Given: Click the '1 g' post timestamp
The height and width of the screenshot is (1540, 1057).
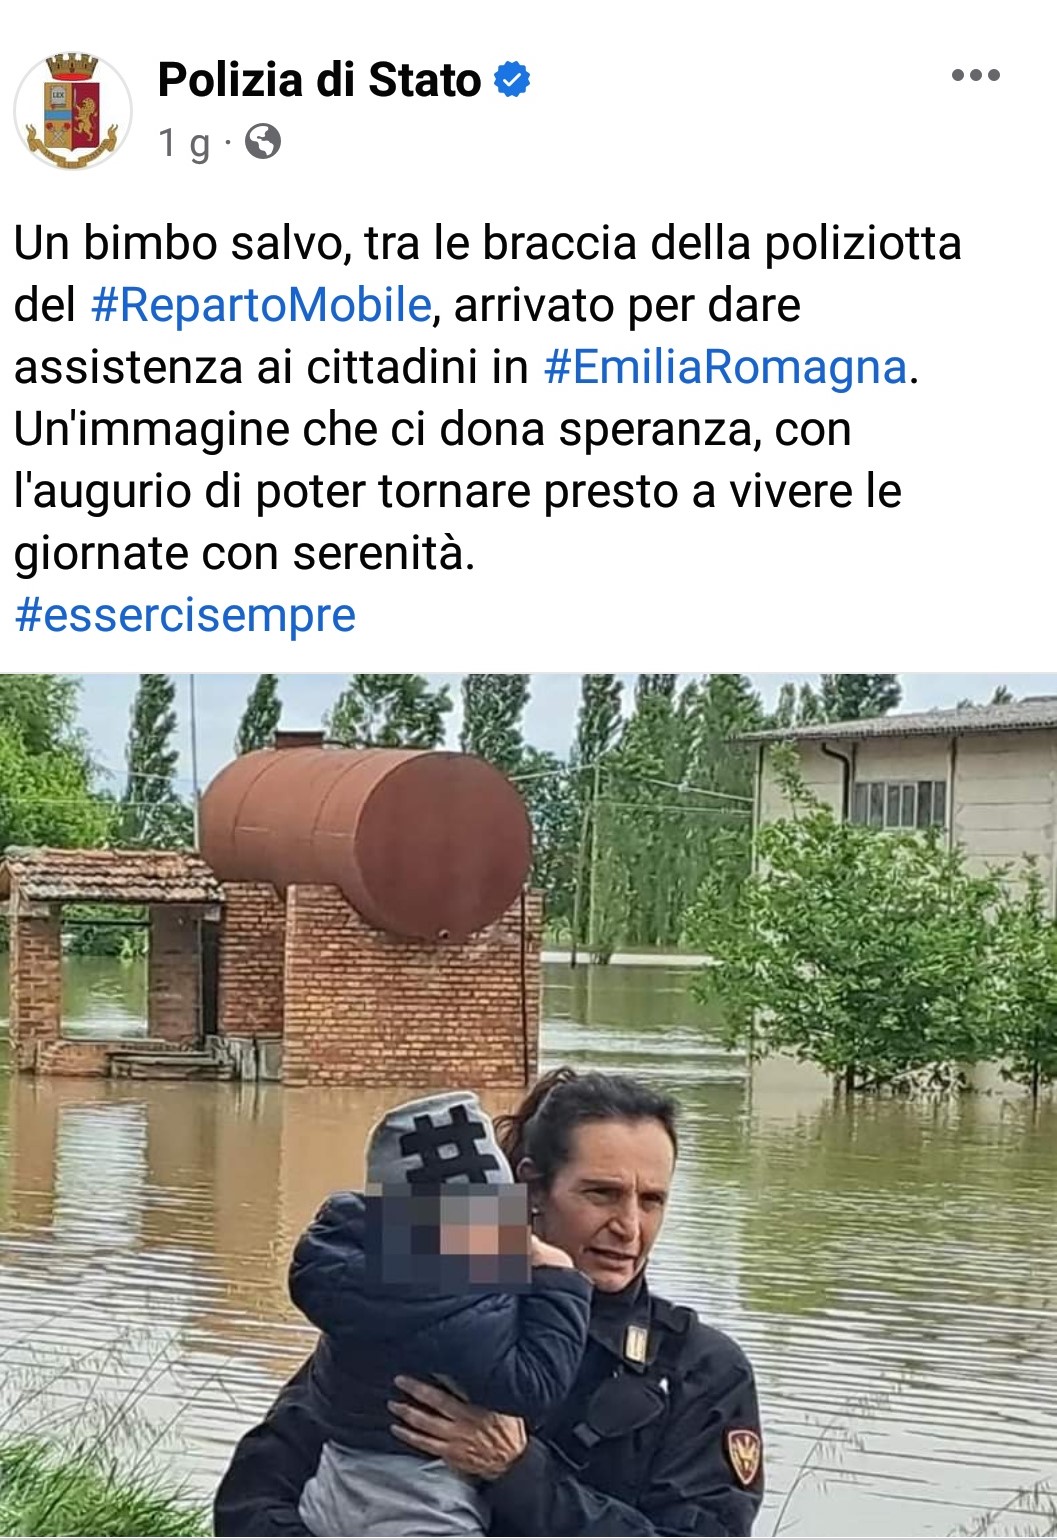Looking at the screenshot, I should coord(185,143).
